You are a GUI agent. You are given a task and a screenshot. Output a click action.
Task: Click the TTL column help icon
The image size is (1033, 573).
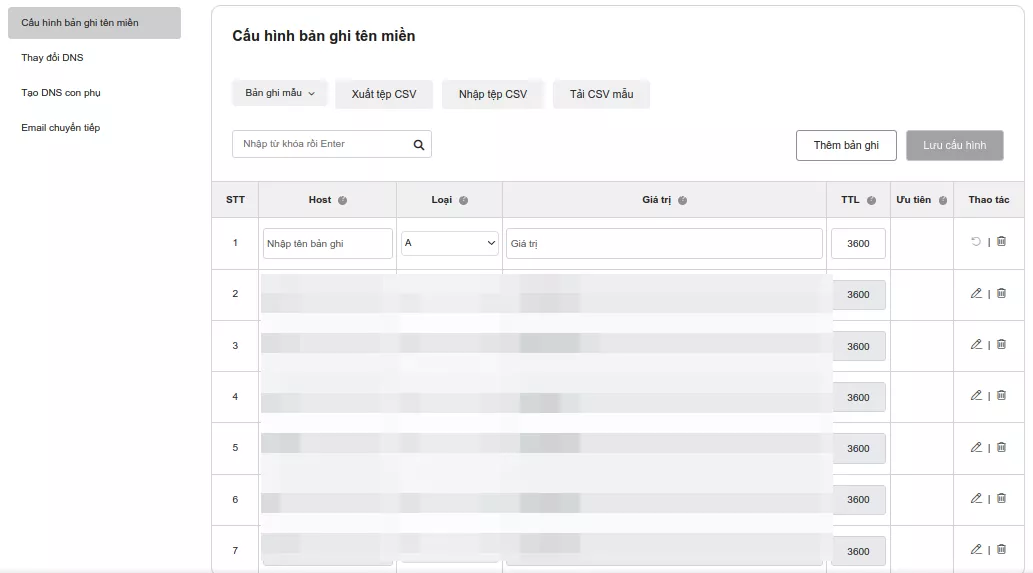coord(872,200)
